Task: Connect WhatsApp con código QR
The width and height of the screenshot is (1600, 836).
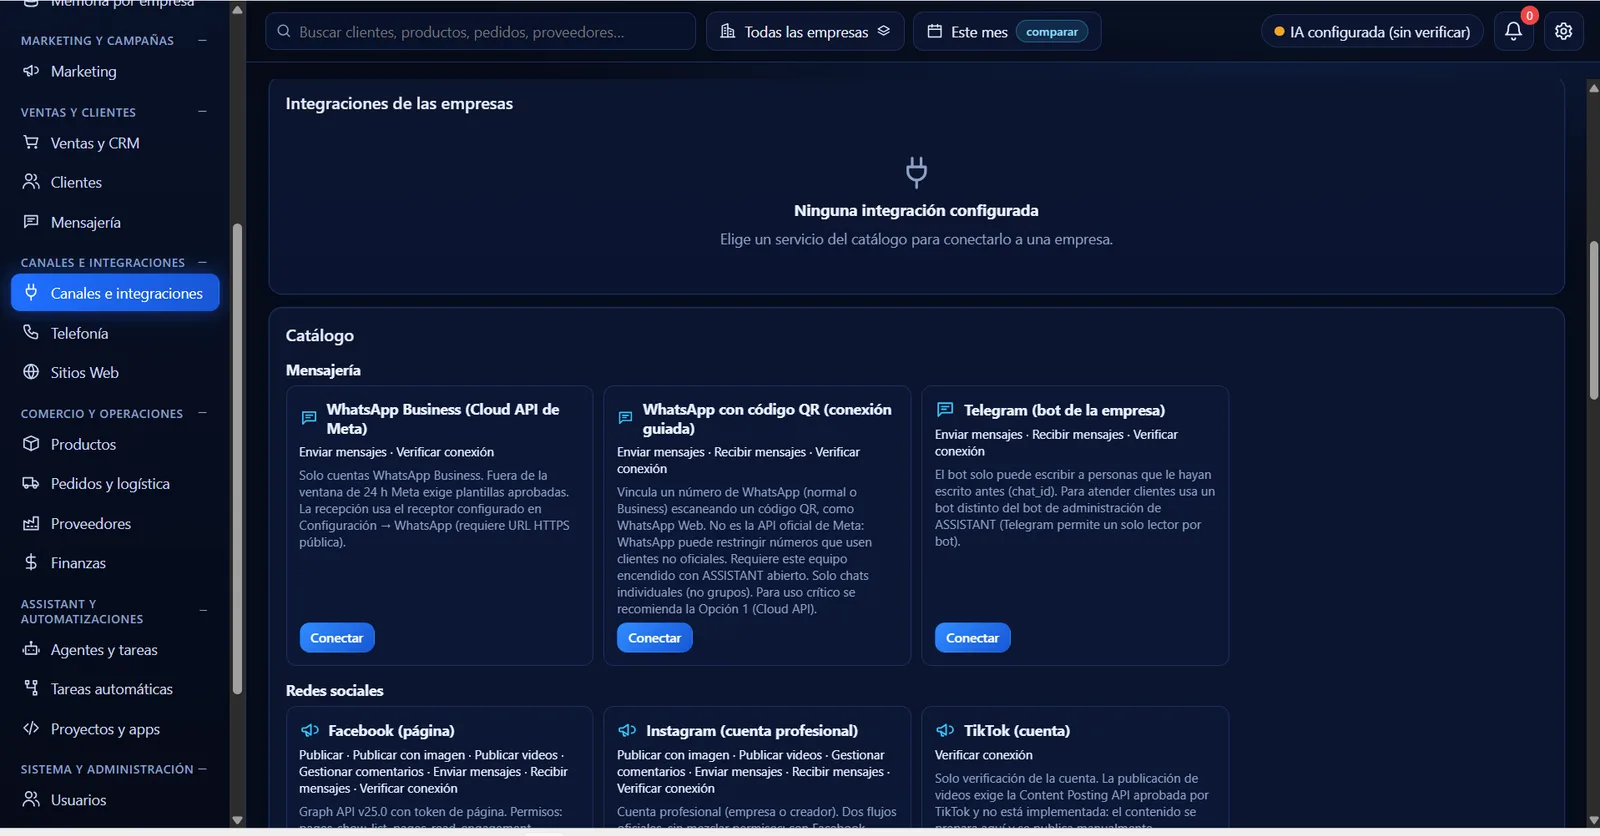Action: point(654,637)
